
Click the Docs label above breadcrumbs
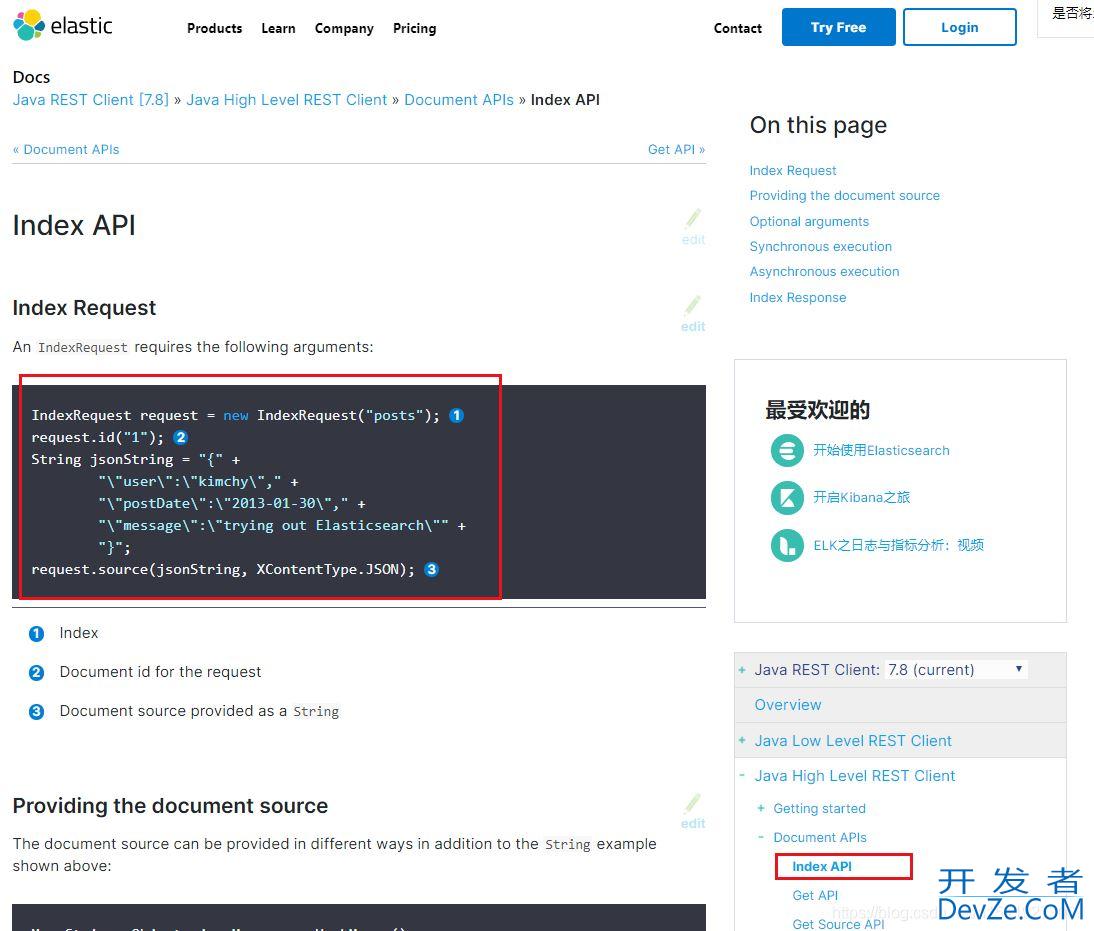(x=31, y=77)
